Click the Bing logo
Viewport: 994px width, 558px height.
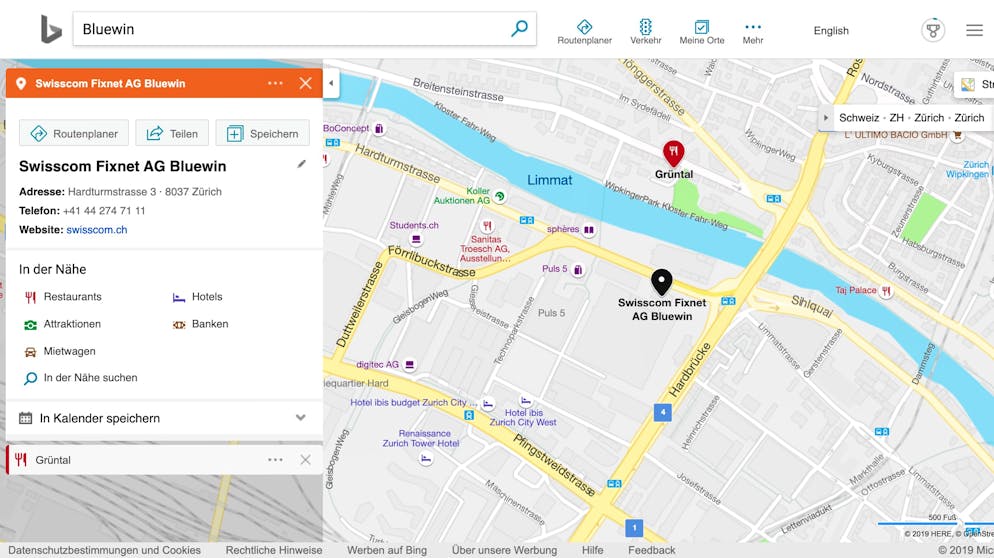(51, 29)
